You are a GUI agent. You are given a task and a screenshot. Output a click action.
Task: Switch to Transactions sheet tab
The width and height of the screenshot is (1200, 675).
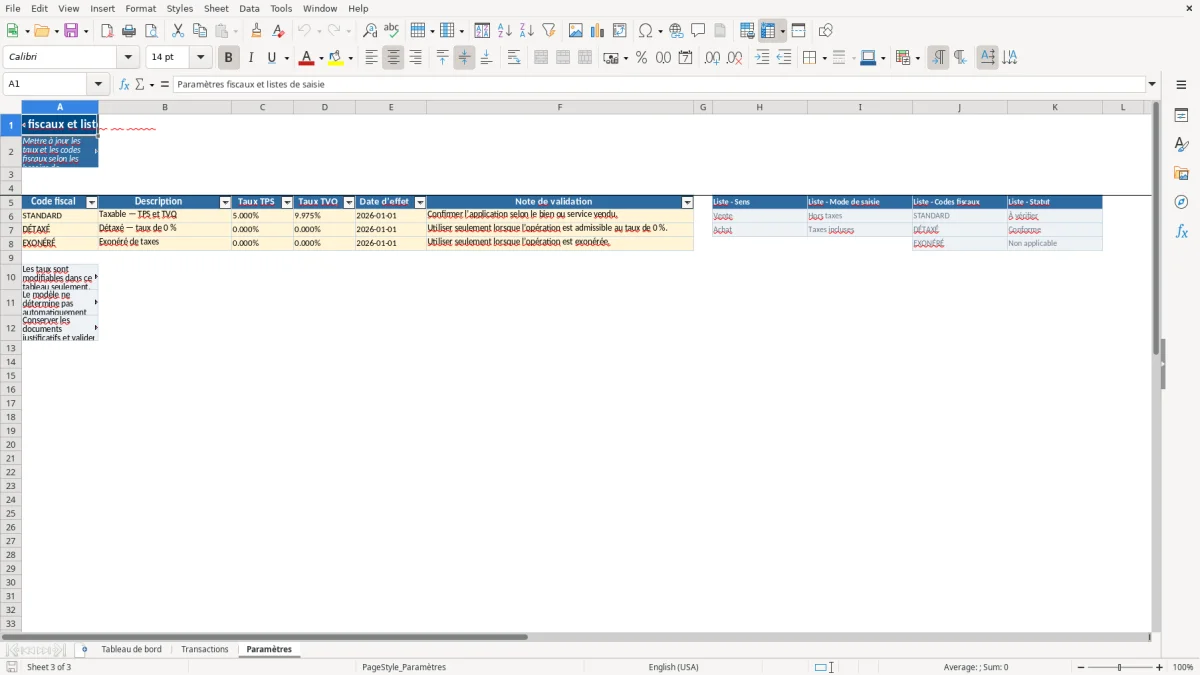tap(205, 649)
